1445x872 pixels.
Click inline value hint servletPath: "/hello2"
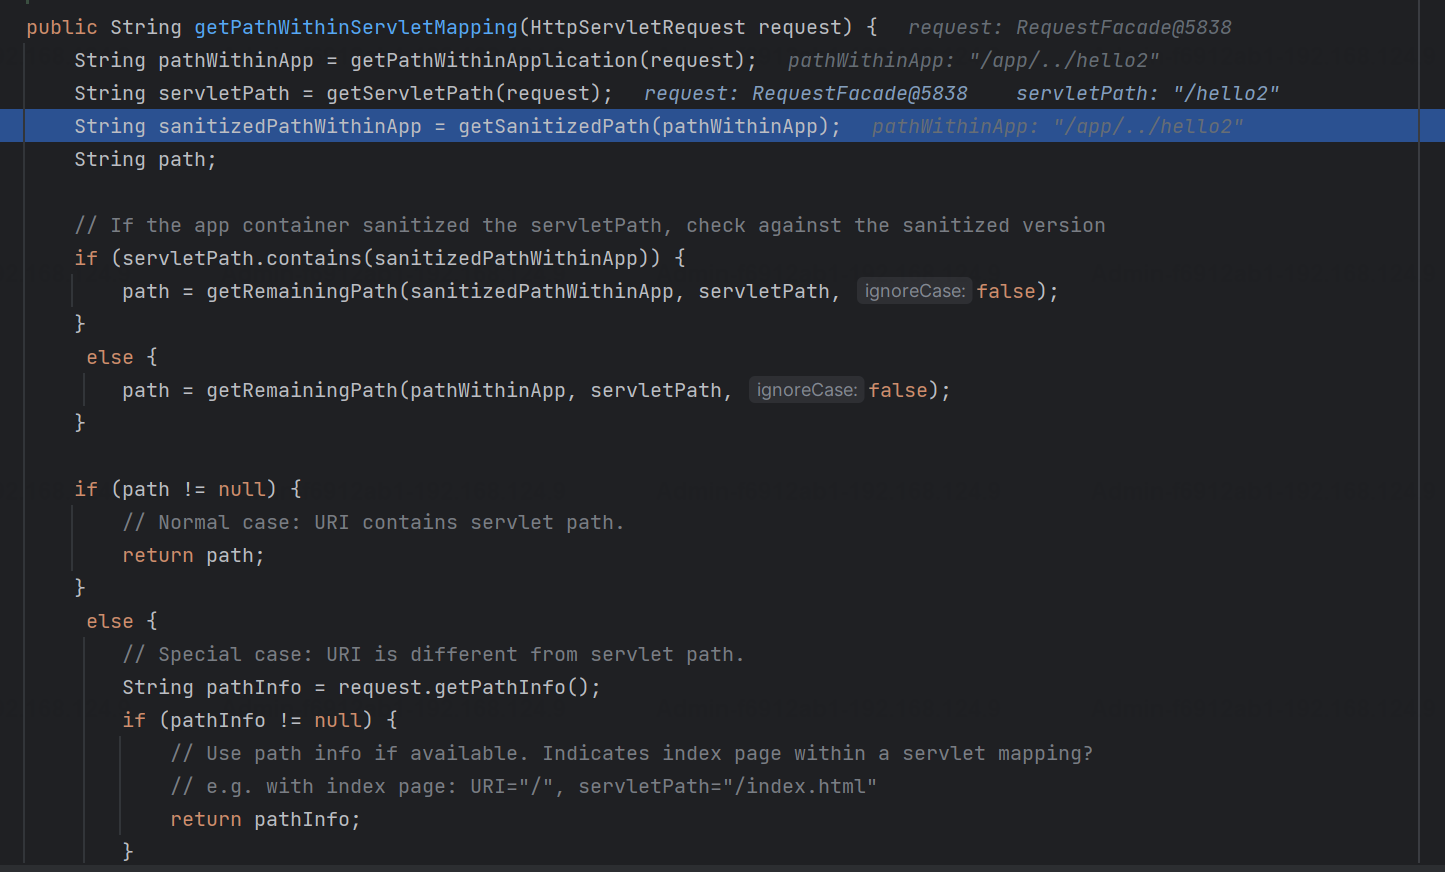pyautogui.click(x=1148, y=93)
